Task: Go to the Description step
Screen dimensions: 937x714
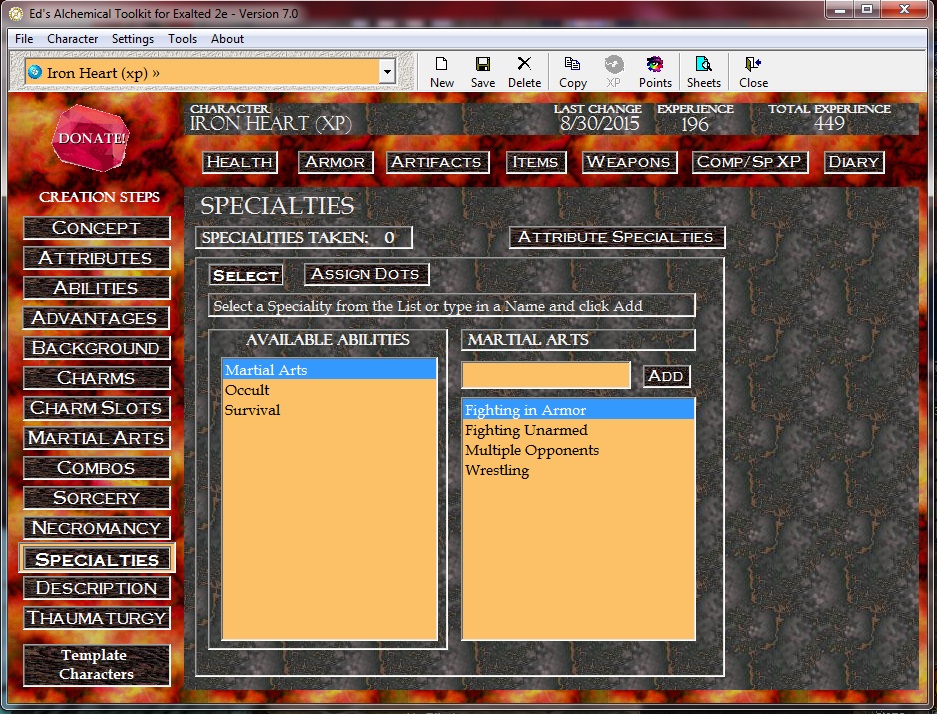Action: coord(96,588)
